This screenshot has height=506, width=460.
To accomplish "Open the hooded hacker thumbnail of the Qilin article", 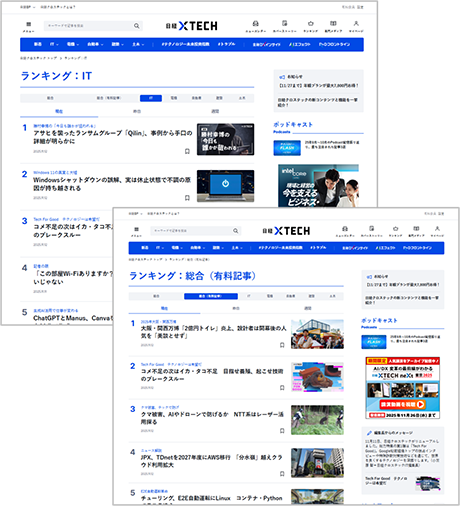I will coord(225,139).
